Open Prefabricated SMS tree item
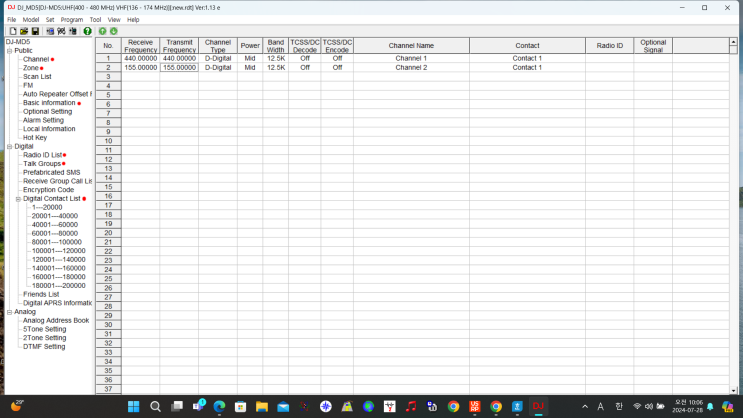This screenshot has width=743, height=418. tap(52, 173)
